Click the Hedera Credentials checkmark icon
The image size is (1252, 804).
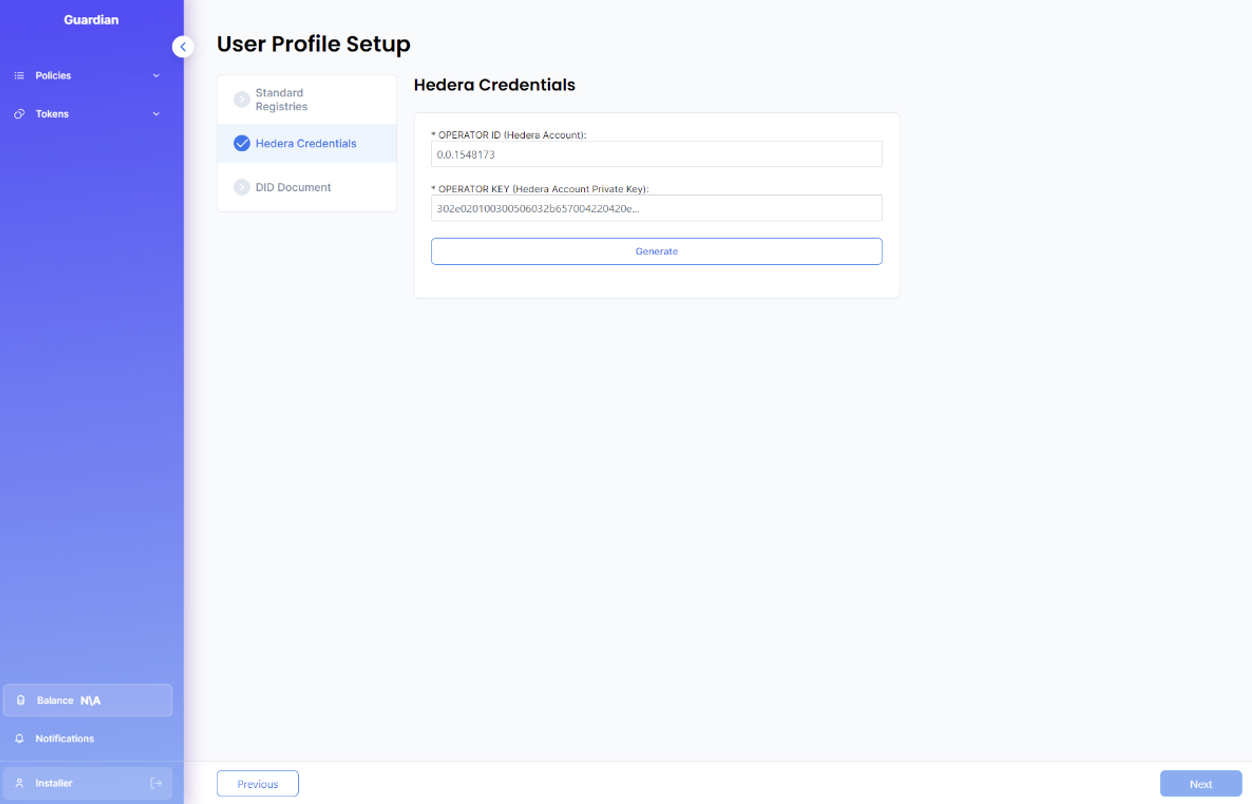click(241, 143)
